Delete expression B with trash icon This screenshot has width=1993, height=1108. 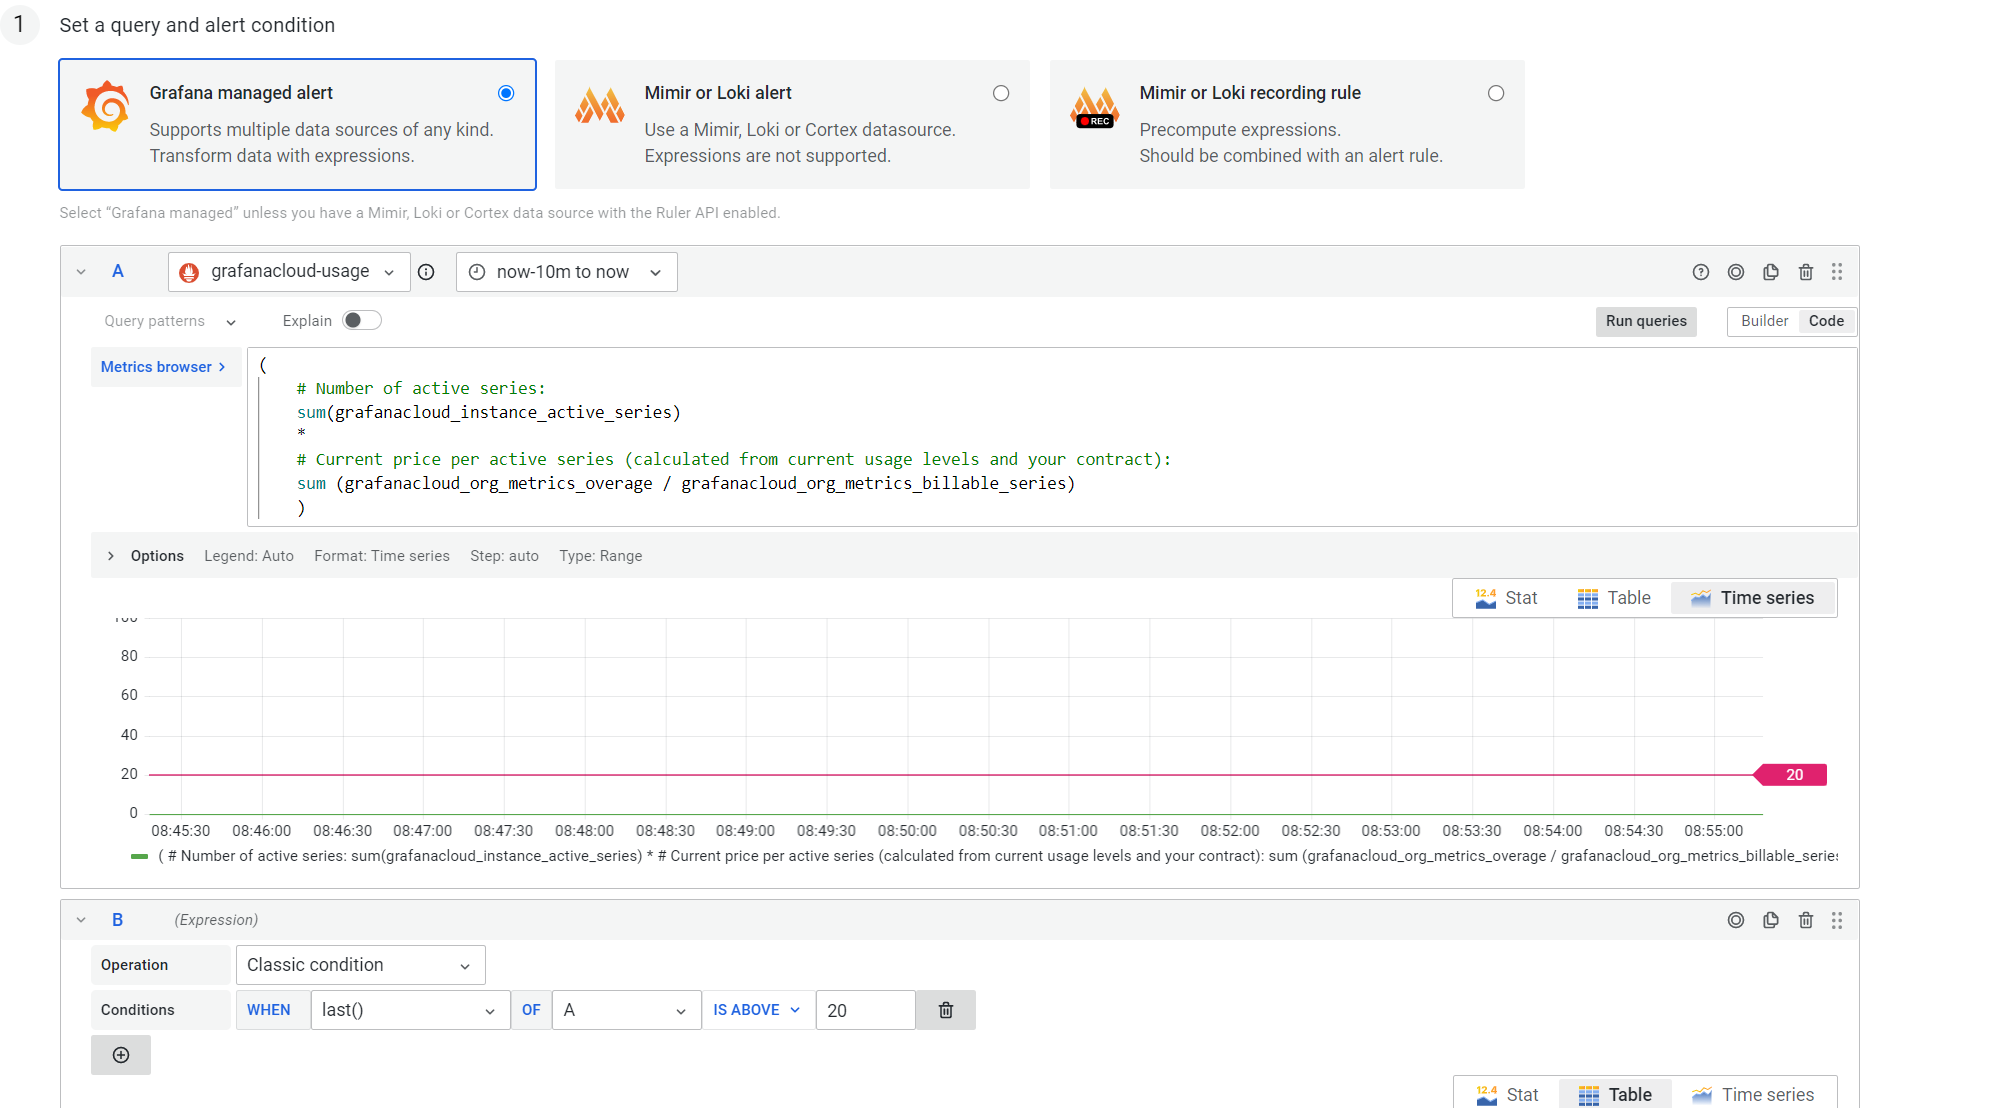[1805, 920]
